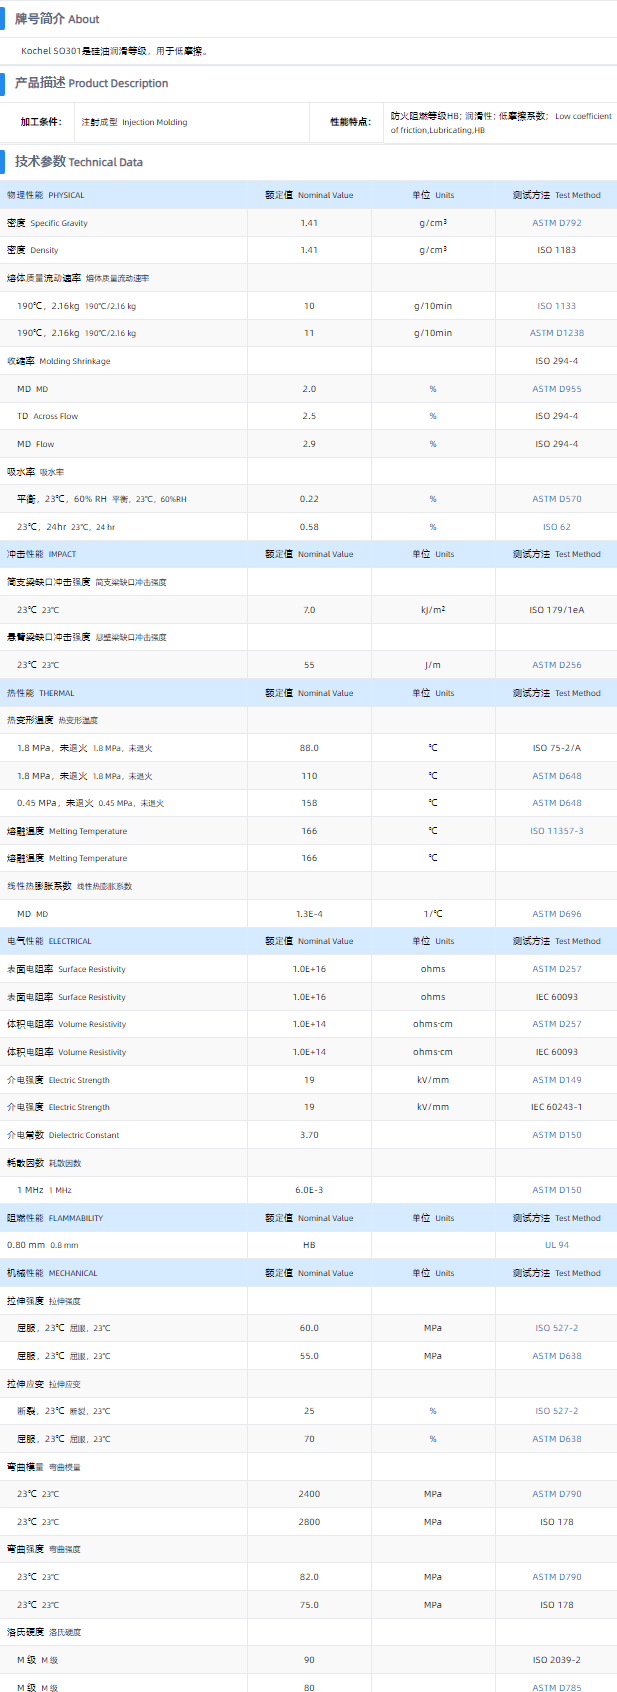This screenshot has width=617, height=1692.
Task: Open the ASTM D1238 melt flow link
Action: pyautogui.click(x=556, y=333)
